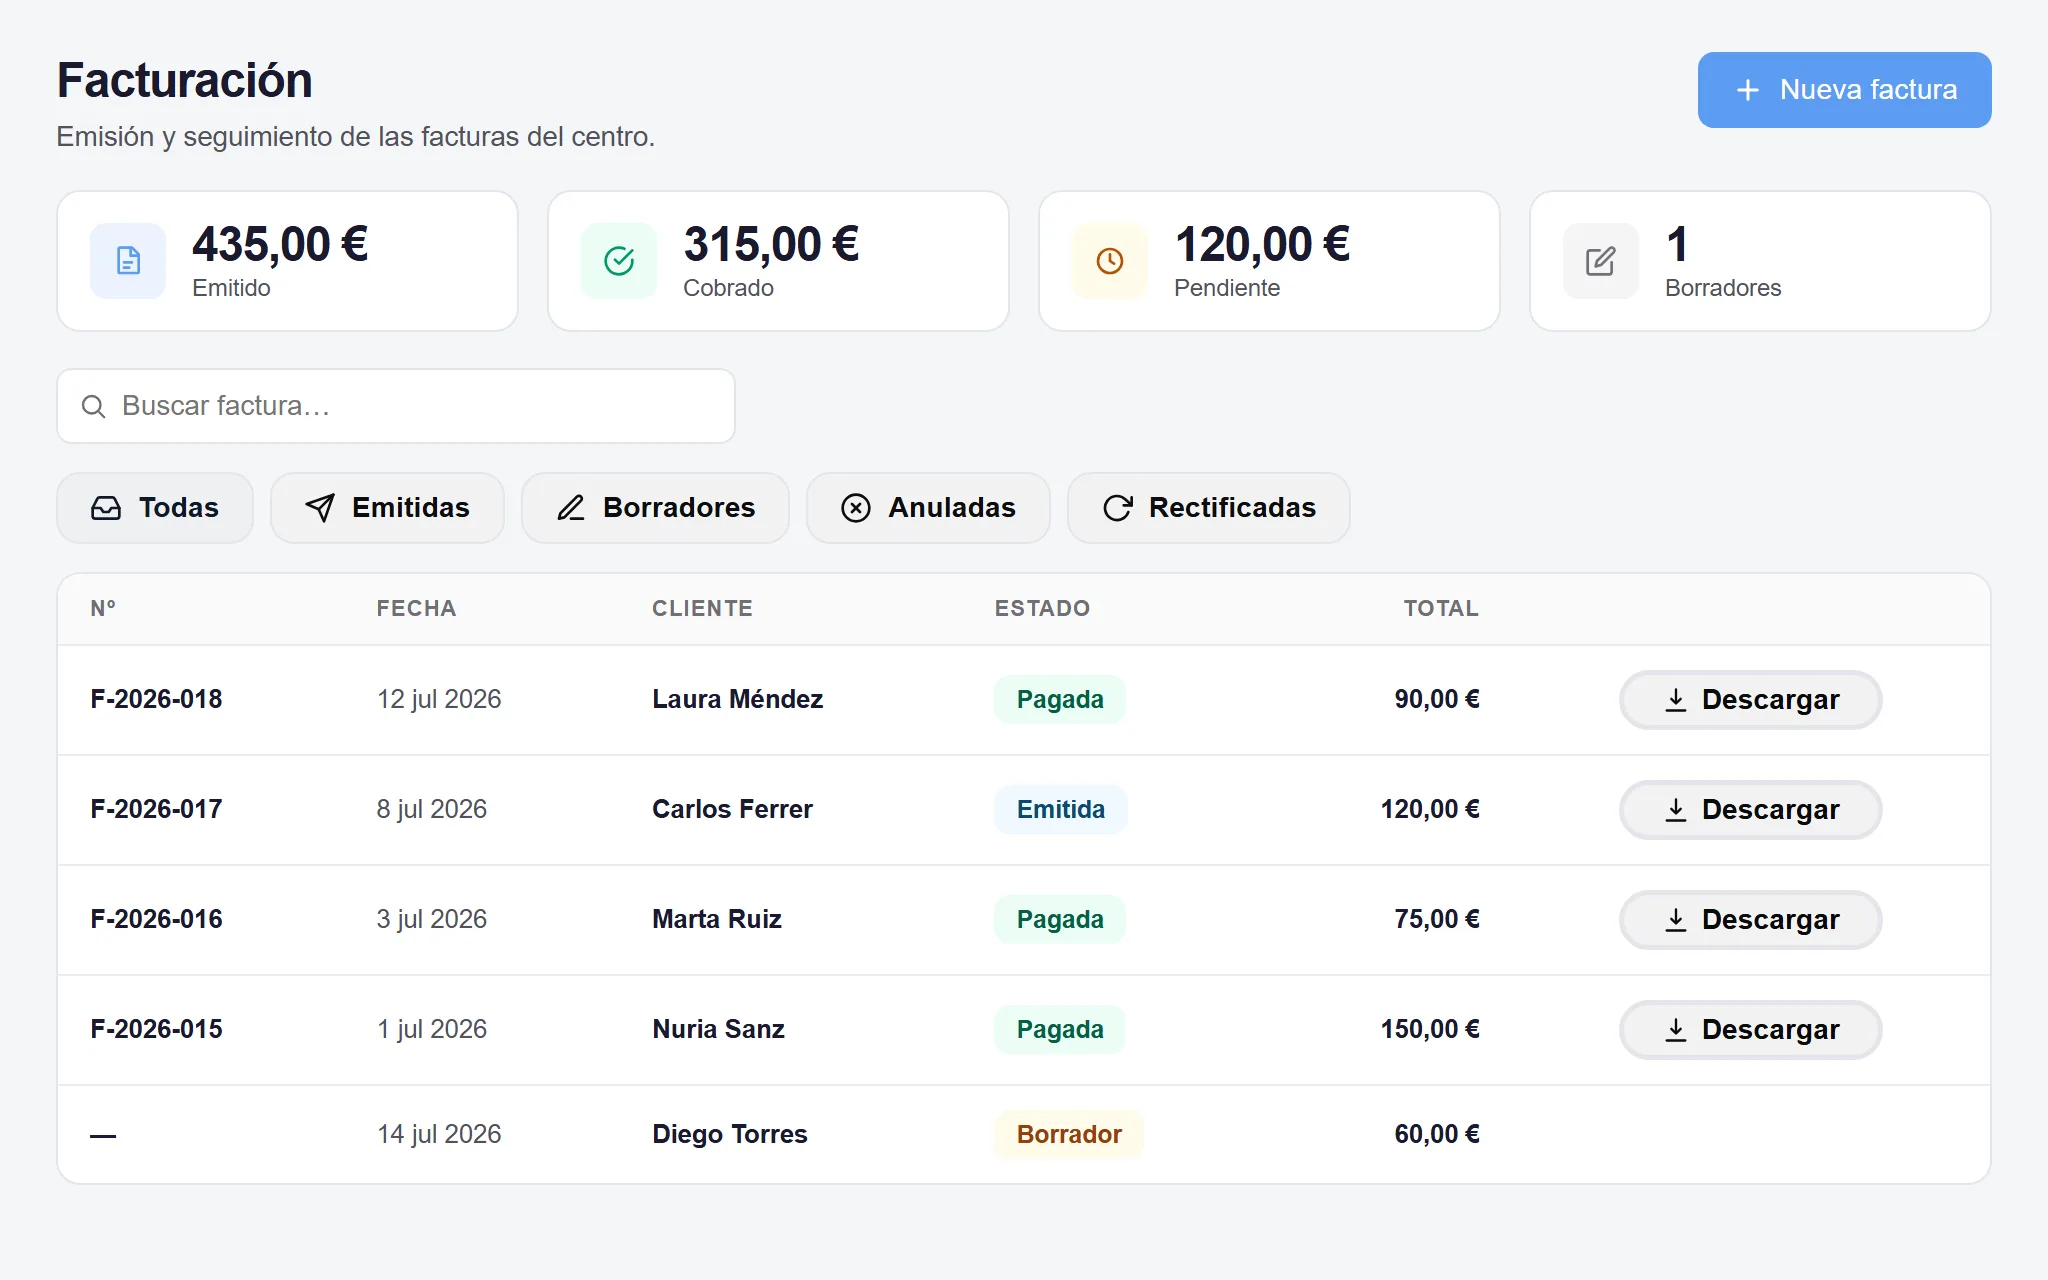Click the pencil icon on the Borradores tab
Image resolution: width=2048 pixels, height=1280 pixels.
pos(571,508)
